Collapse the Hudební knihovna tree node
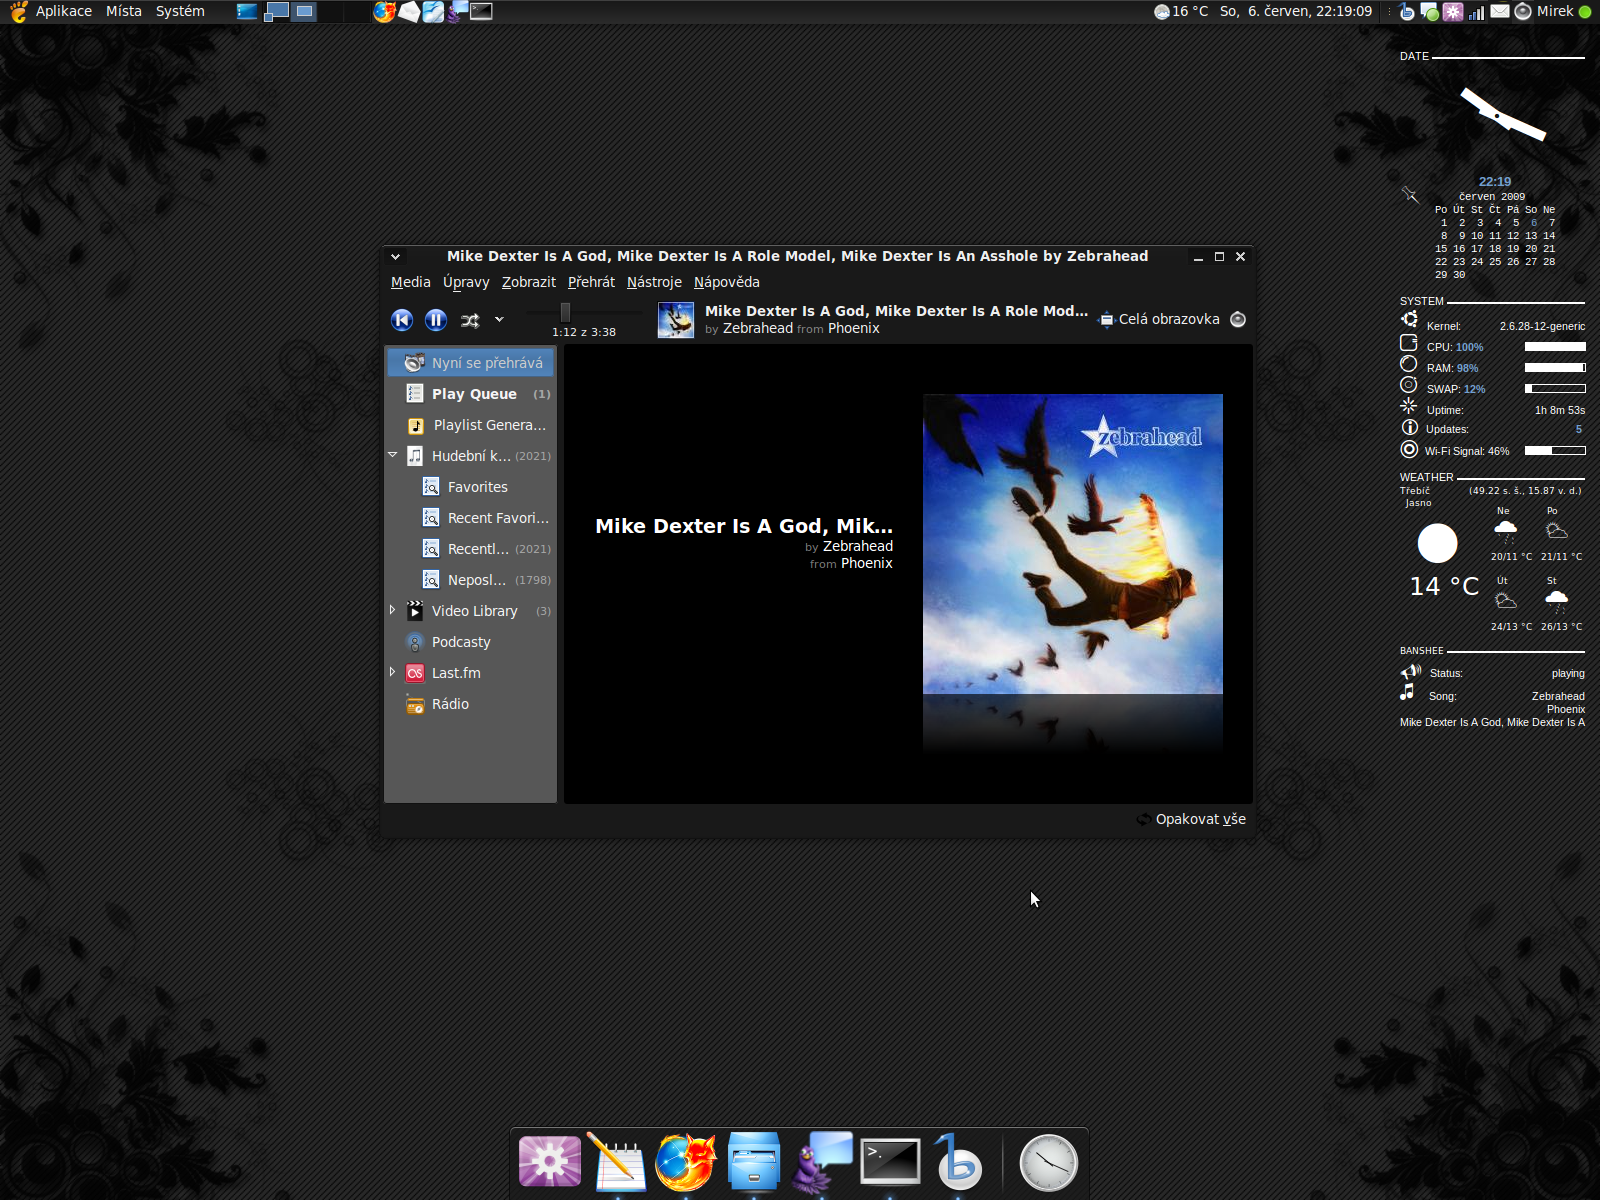Viewport: 1600px width, 1200px height. [x=393, y=455]
